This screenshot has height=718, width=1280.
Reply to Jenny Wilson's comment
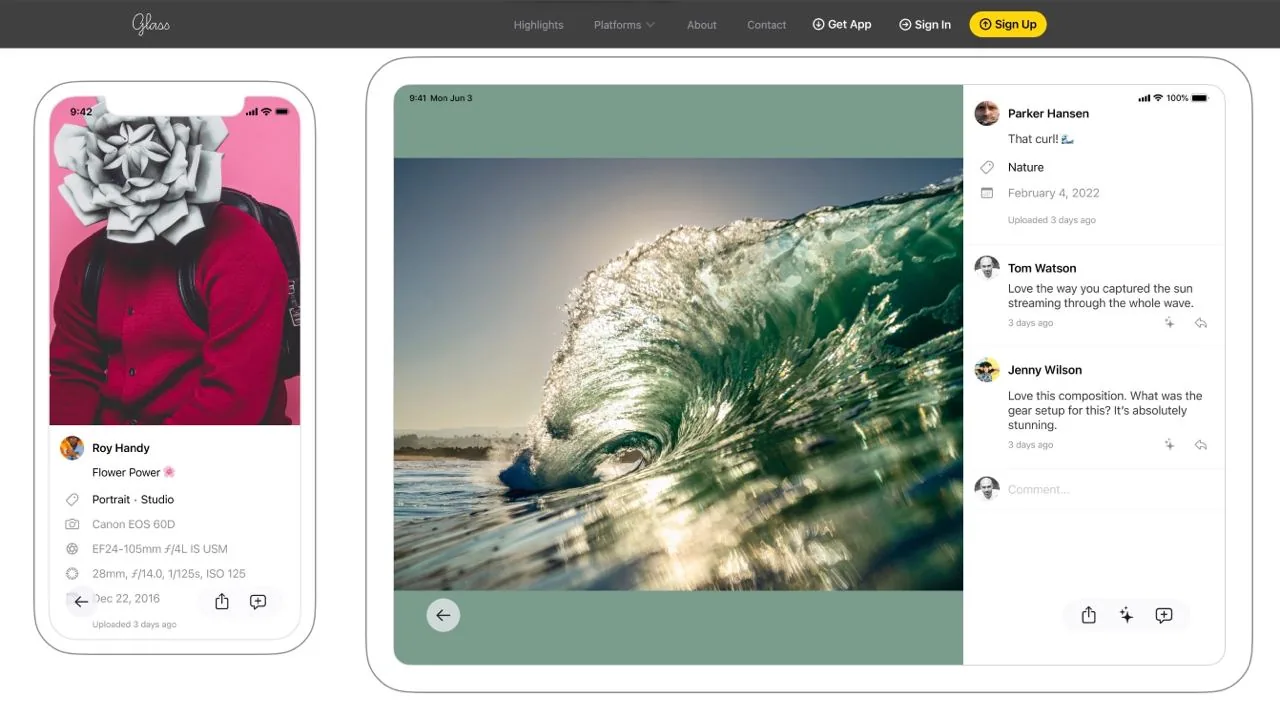tap(1201, 445)
